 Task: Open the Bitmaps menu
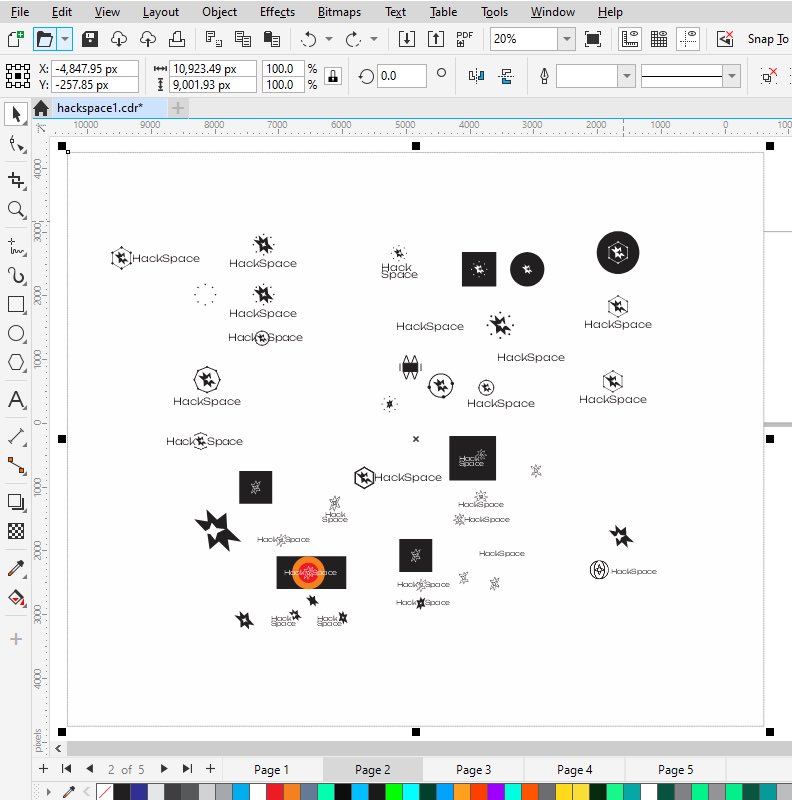point(339,12)
